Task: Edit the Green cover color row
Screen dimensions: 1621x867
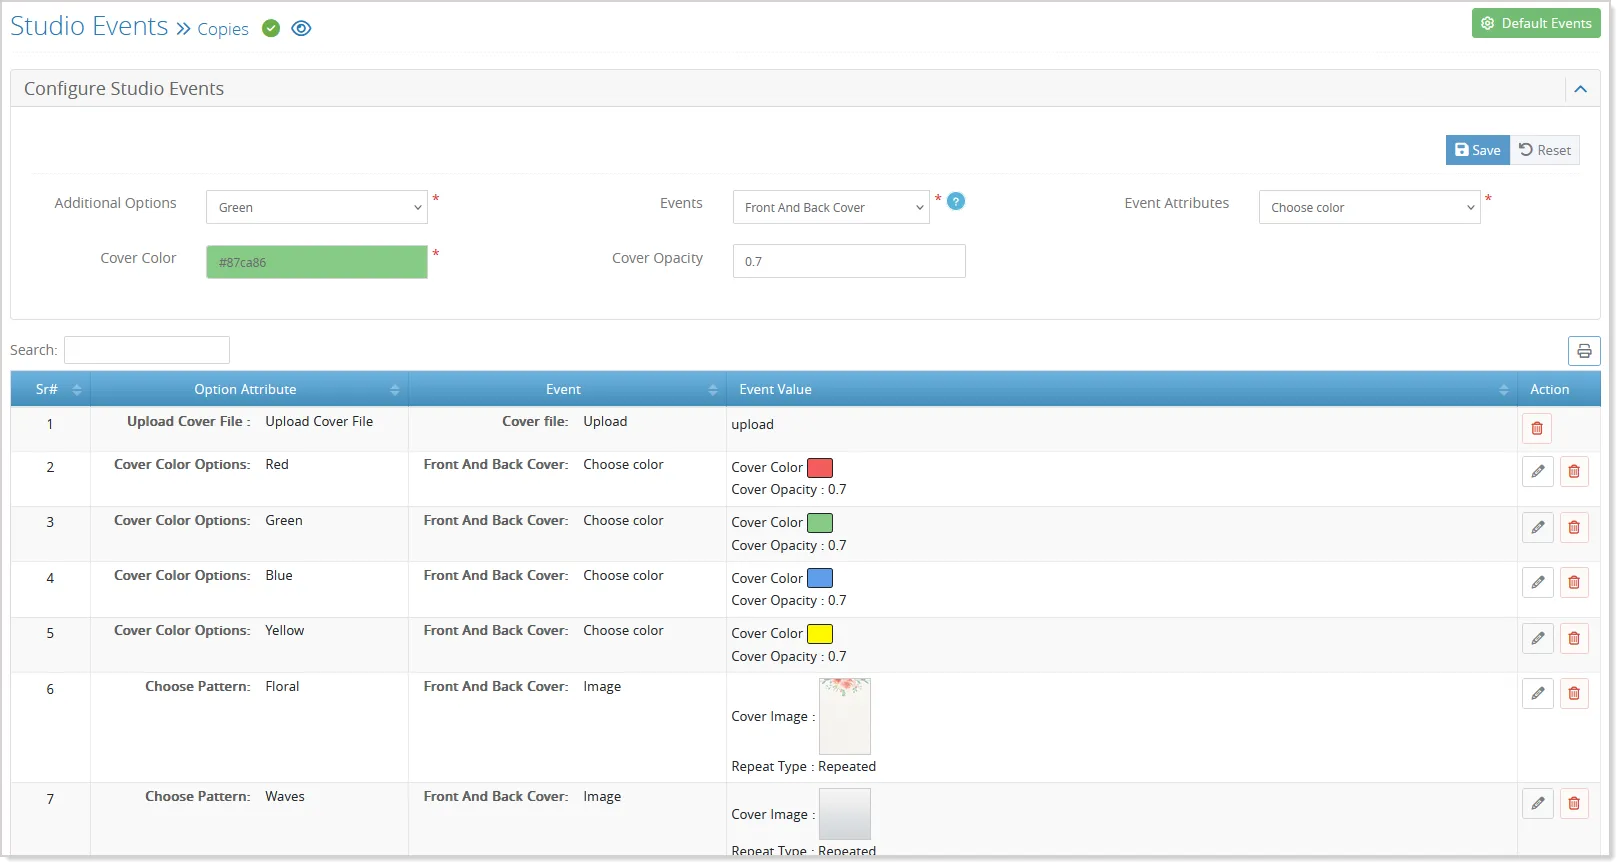Action: point(1537,527)
